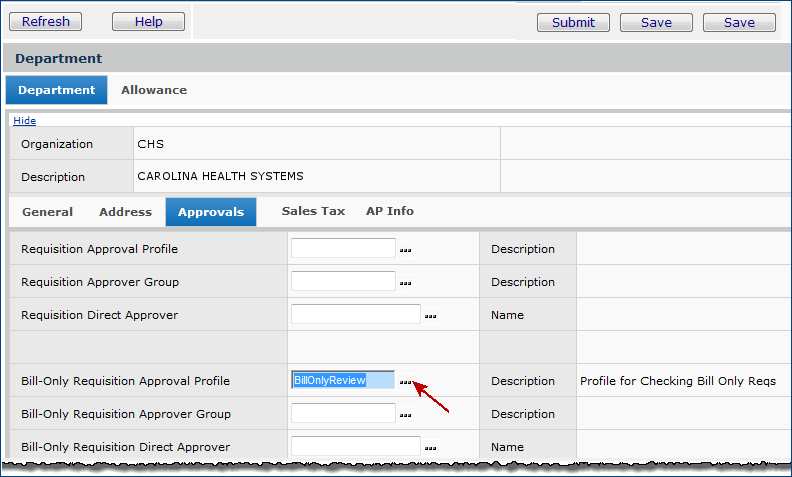Click the Requisition Approval Profile text field
This screenshot has width=792, height=477.
(x=343, y=248)
